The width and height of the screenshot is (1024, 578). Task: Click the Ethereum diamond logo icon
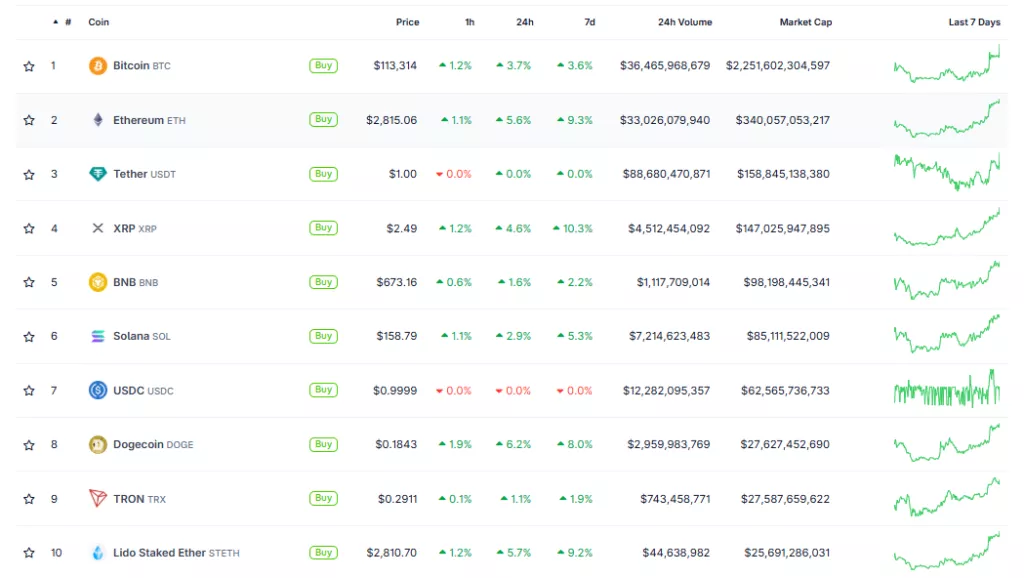point(98,120)
